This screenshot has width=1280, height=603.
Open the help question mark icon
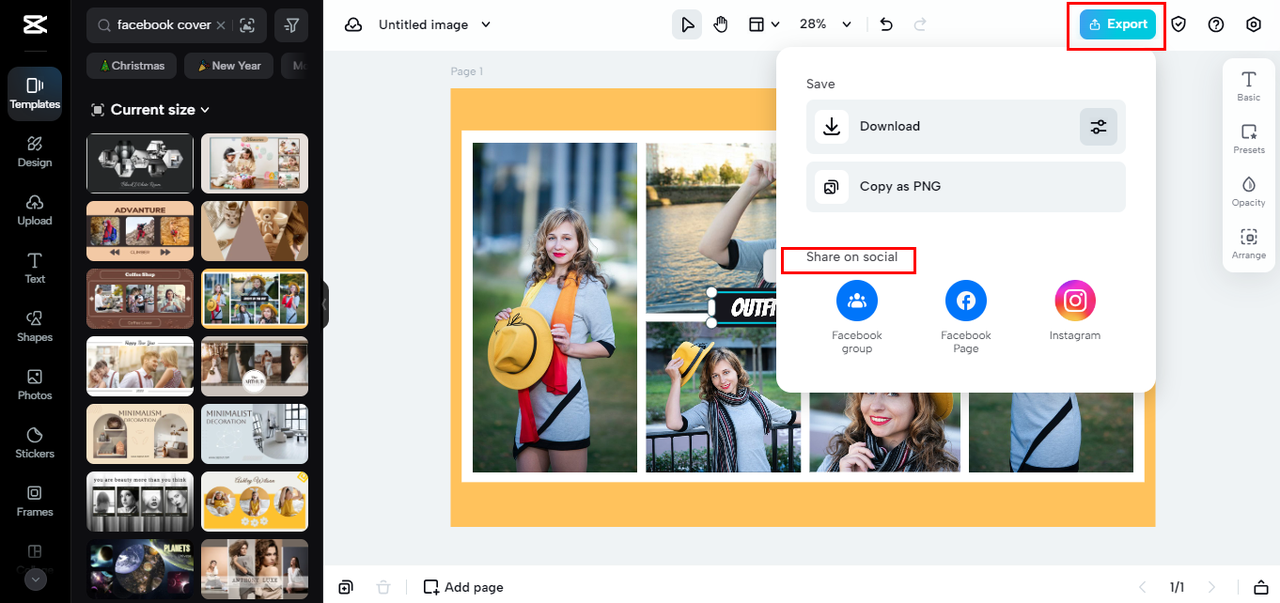(x=1216, y=25)
